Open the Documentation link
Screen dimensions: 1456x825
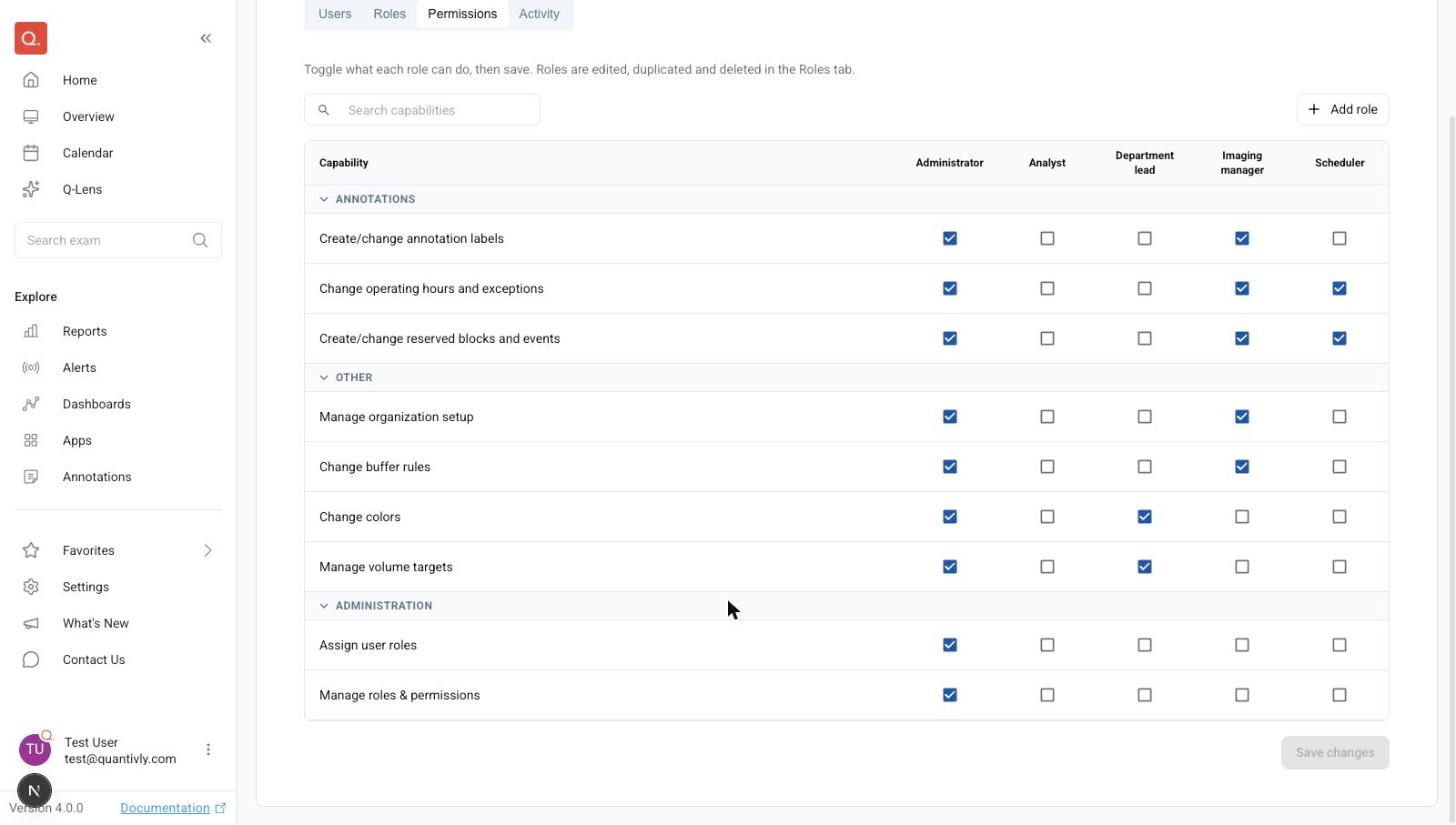point(165,808)
